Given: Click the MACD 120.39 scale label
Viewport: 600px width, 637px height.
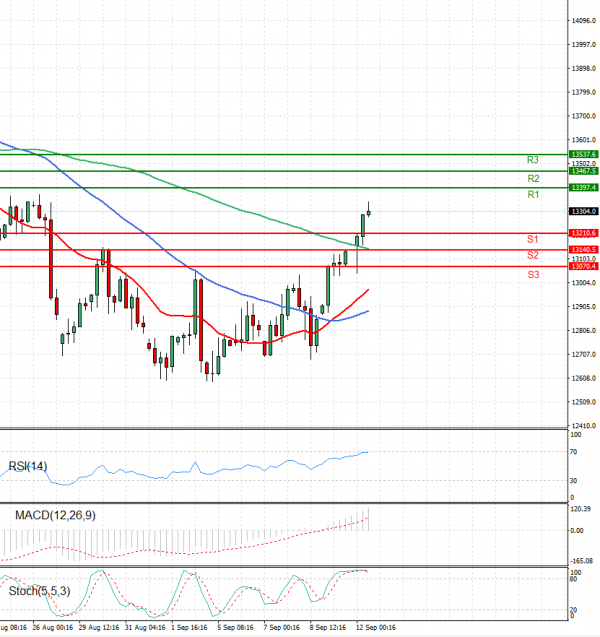Looking at the screenshot, I should pyautogui.click(x=581, y=509).
